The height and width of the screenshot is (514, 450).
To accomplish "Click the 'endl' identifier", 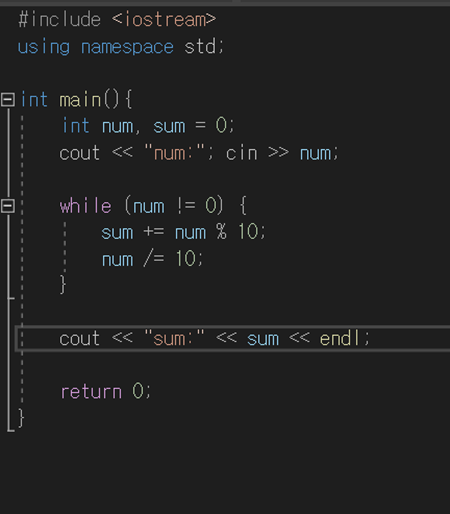I will [x=340, y=338].
